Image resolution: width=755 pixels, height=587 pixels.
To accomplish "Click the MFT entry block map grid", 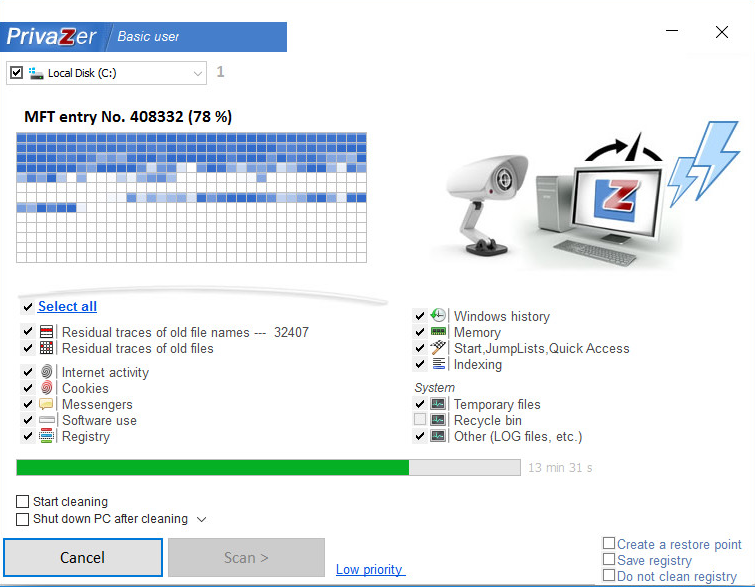I will click(191, 197).
